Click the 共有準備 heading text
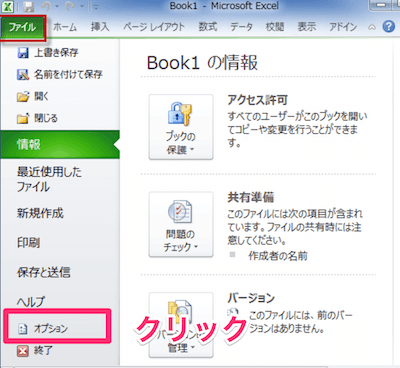The width and height of the screenshot is (400, 368). point(251,197)
